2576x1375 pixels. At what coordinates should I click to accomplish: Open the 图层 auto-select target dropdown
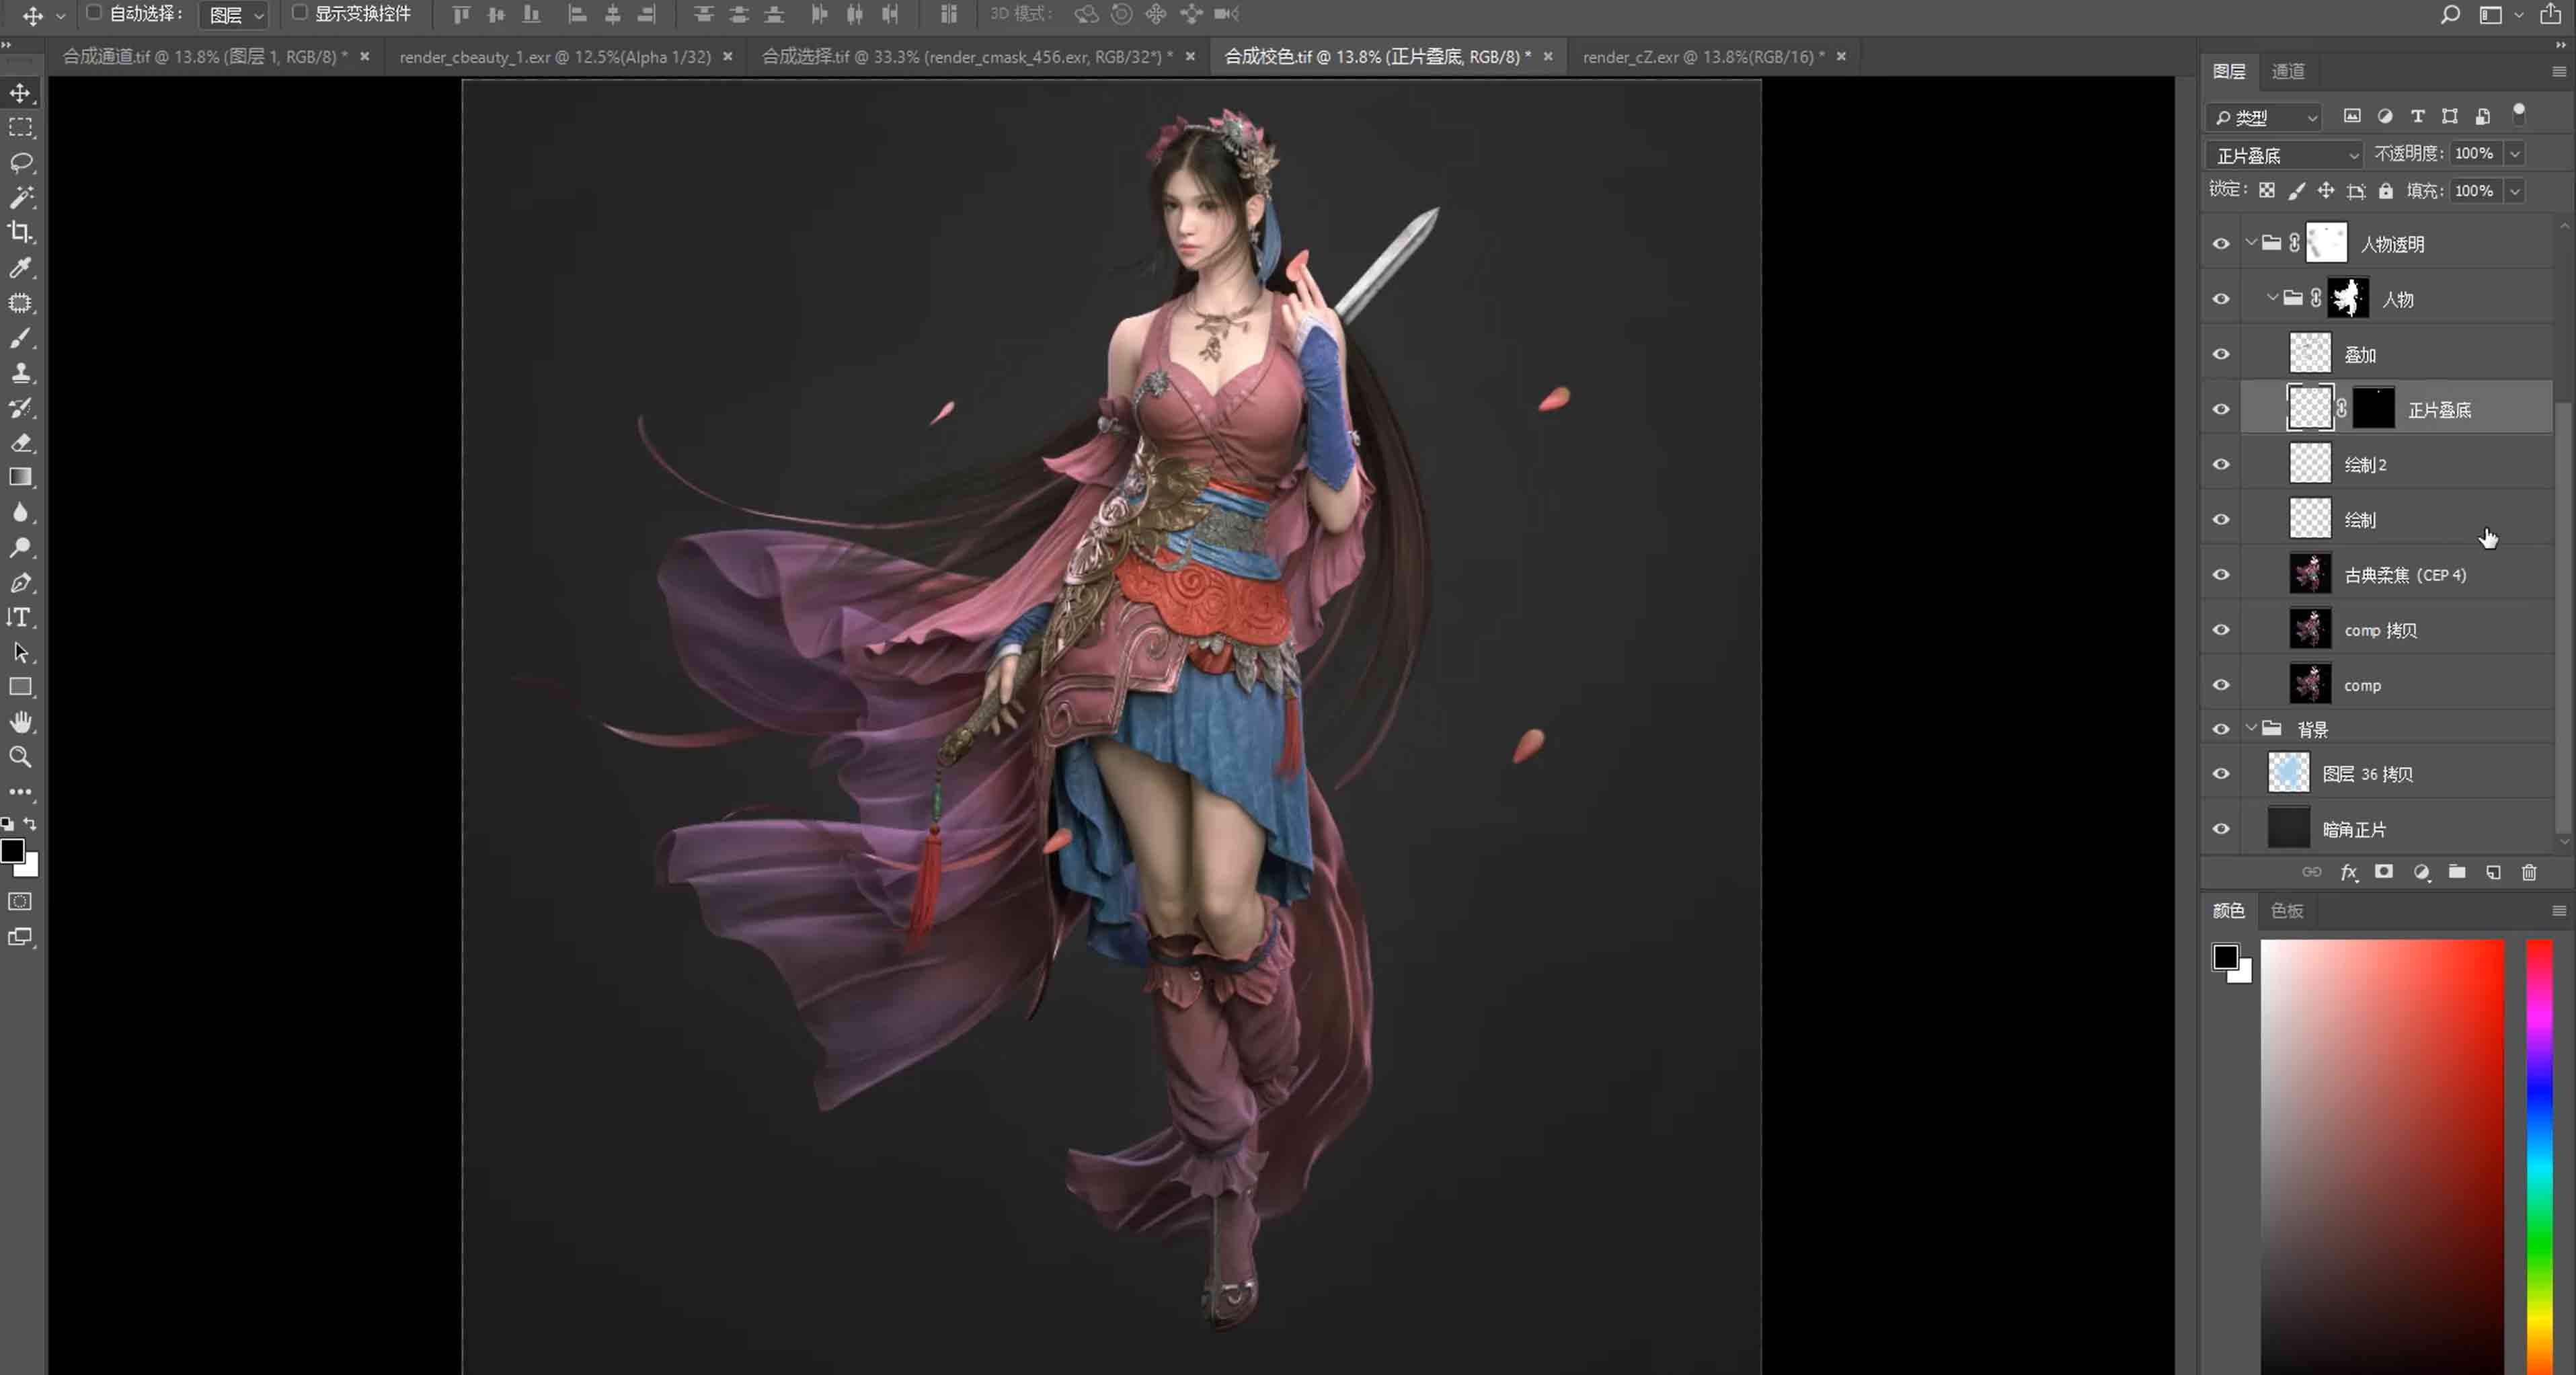pos(234,15)
